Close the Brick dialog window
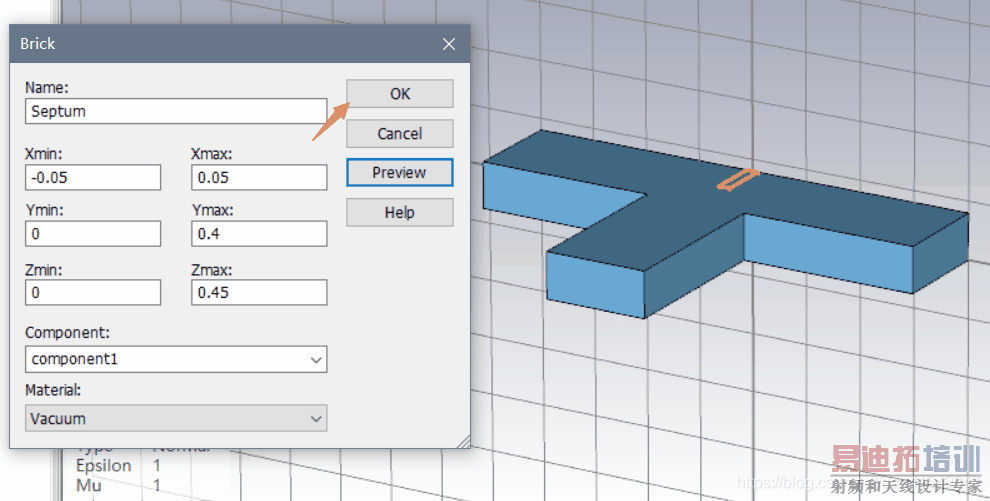This screenshot has width=990, height=501. pyautogui.click(x=449, y=44)
